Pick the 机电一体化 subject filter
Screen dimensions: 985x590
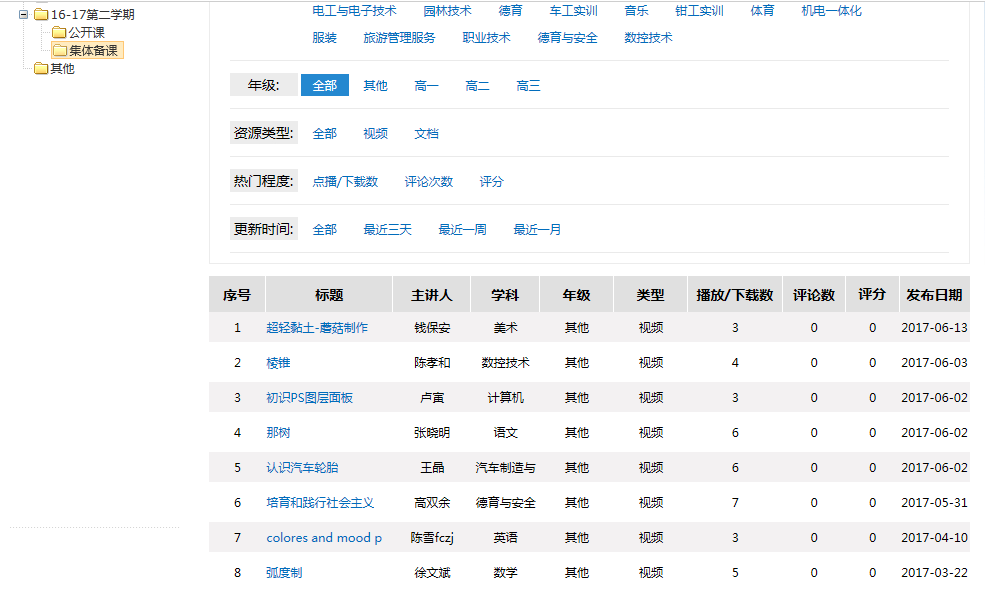pyautogui.click(x=831, y=11)
